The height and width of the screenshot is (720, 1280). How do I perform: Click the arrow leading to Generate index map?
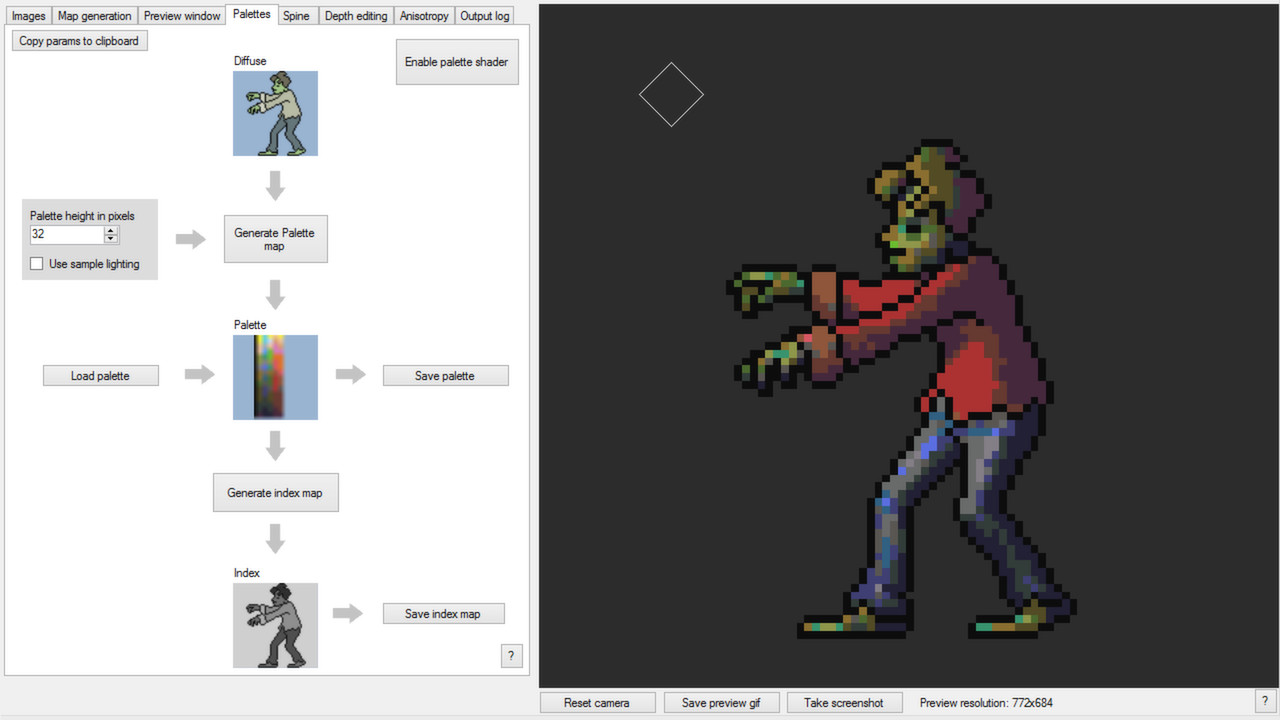tap(275, 444)
